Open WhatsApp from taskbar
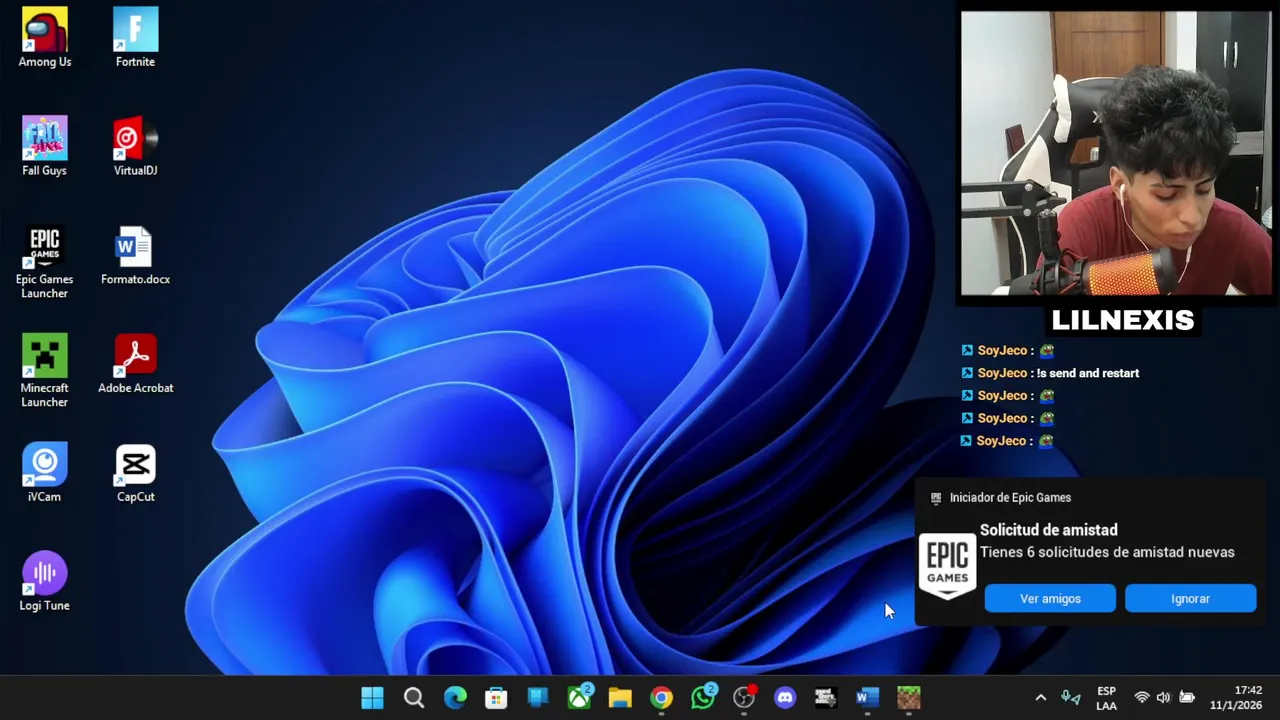The width and height of the screenshot is (1280, 720). [703, 697]
